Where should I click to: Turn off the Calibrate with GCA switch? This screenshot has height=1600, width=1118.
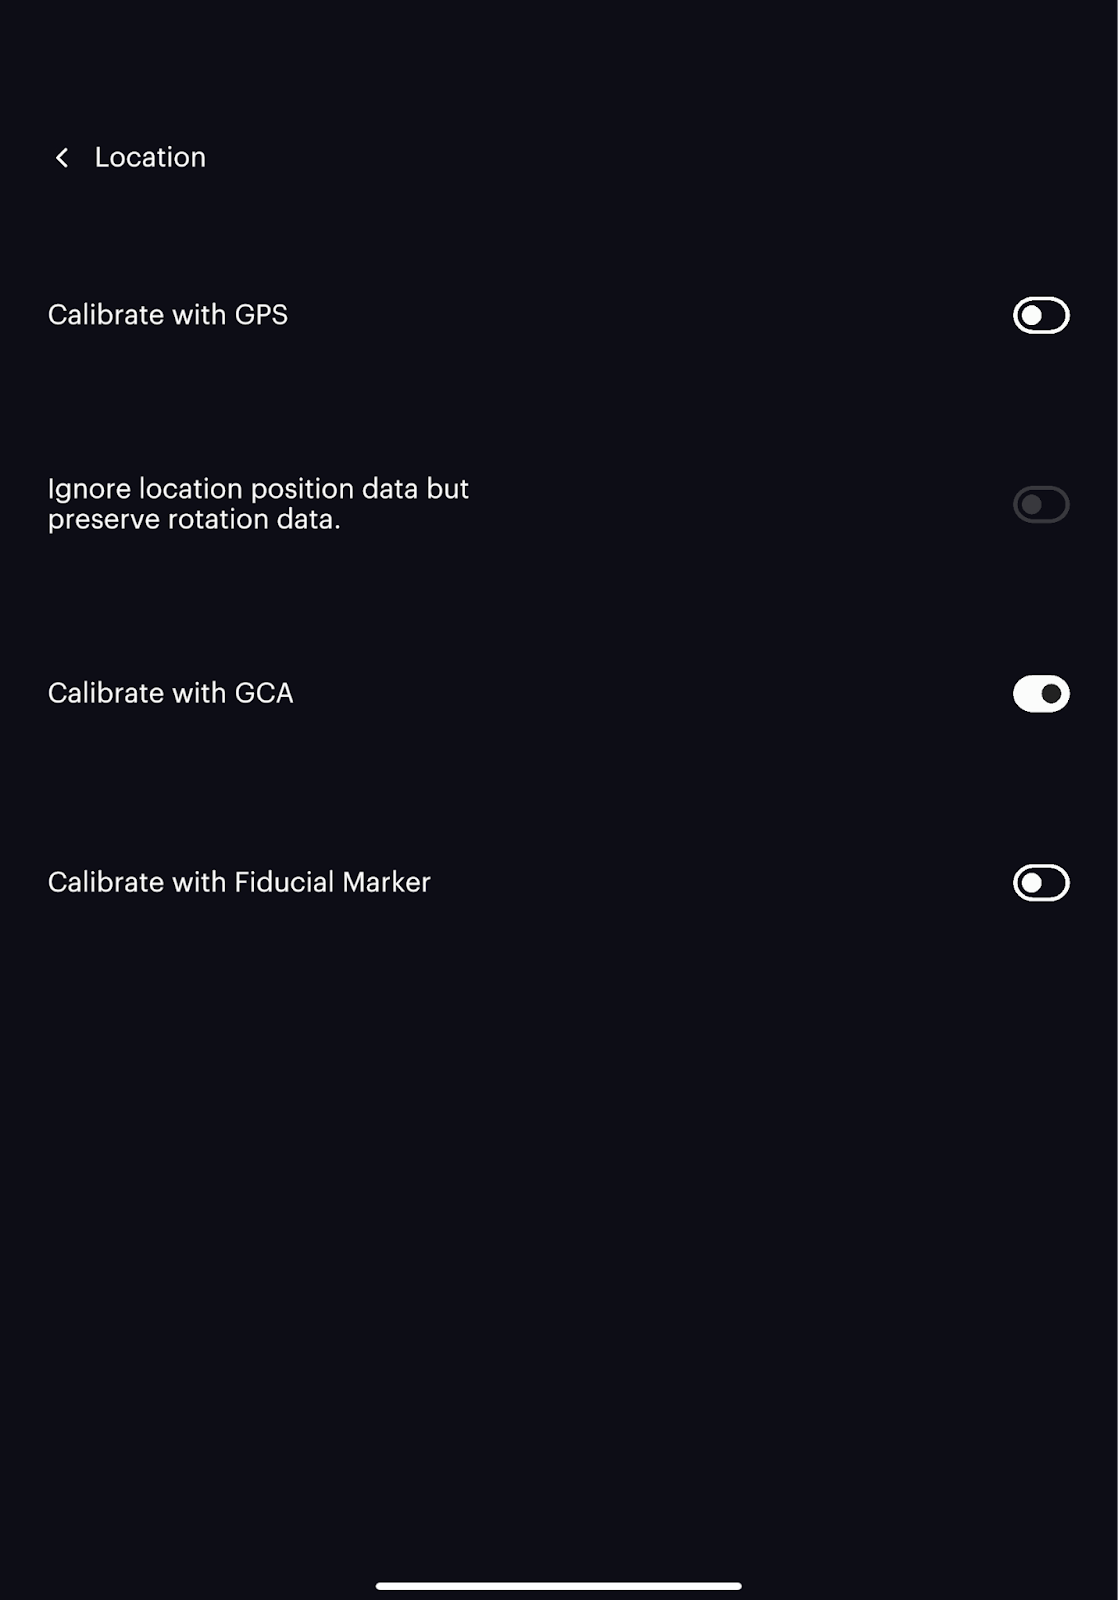click(1041, 694)
